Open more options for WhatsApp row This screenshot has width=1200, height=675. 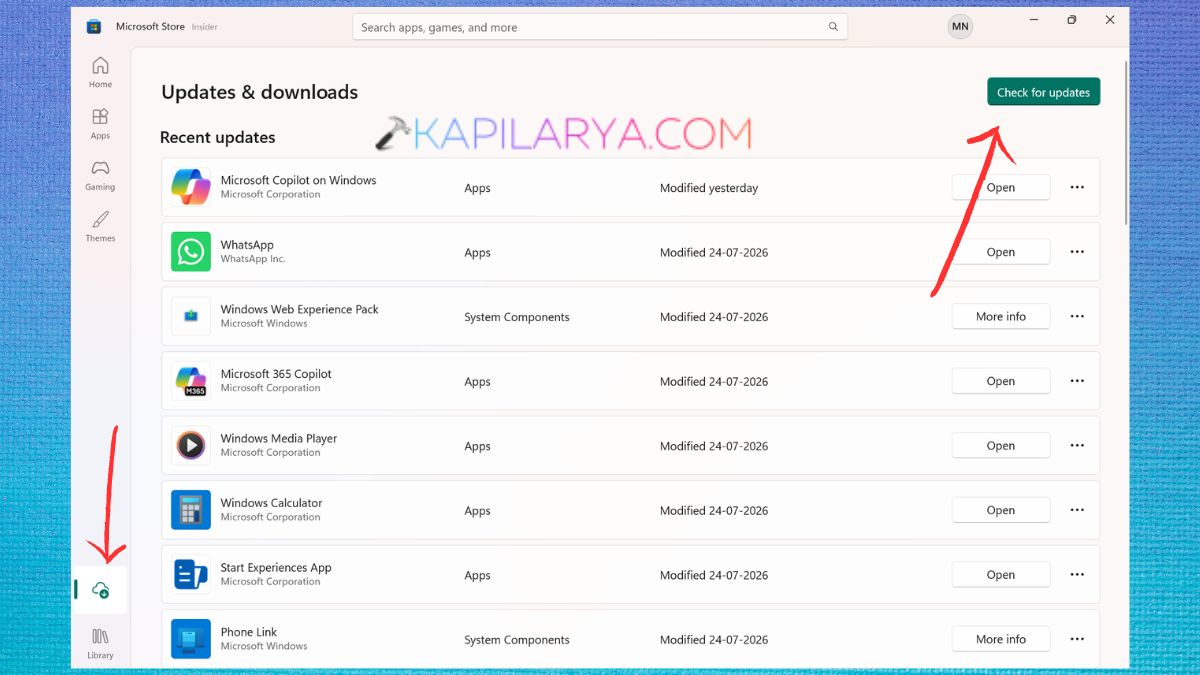(1077, 252)
